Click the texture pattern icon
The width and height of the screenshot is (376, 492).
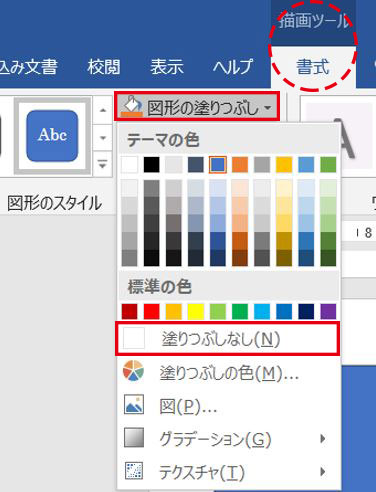[x=134, y=470]
